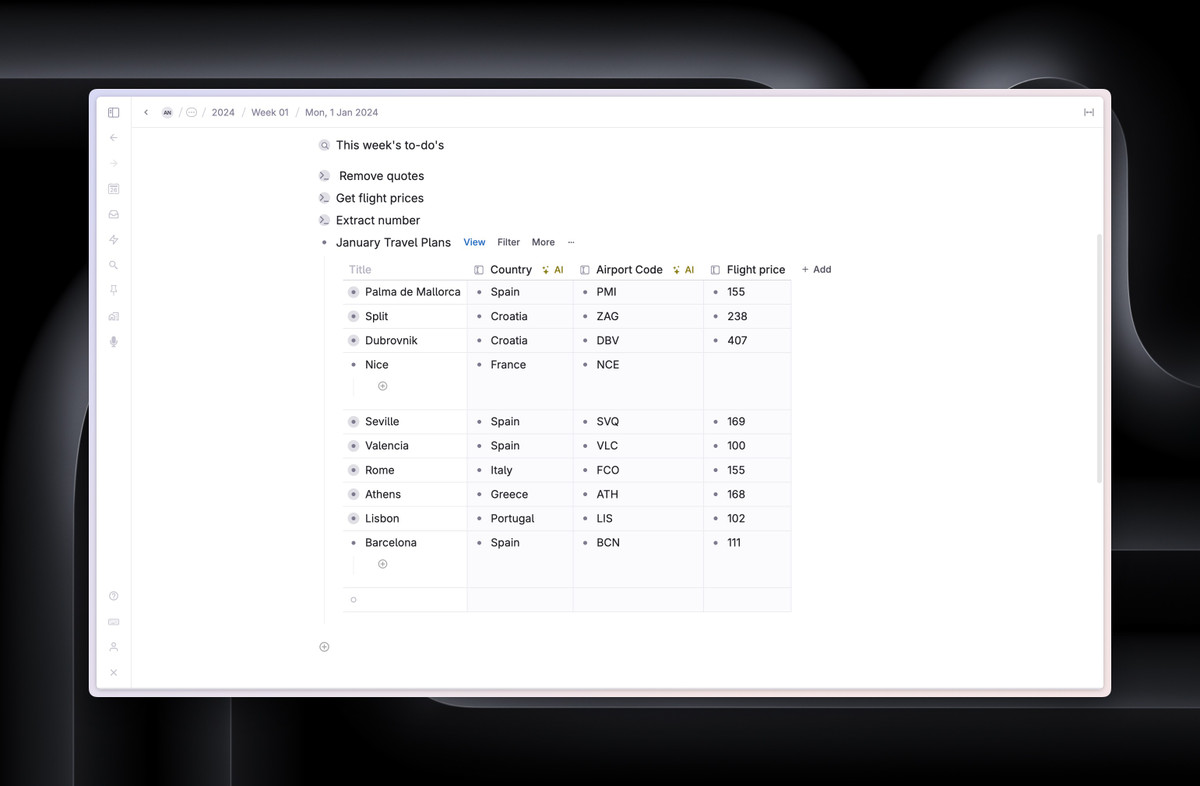Viewport: 1200px width, 786px height.
Task: Go to Week 01 in breadcrumb
Action: click(x=269, y=113)
